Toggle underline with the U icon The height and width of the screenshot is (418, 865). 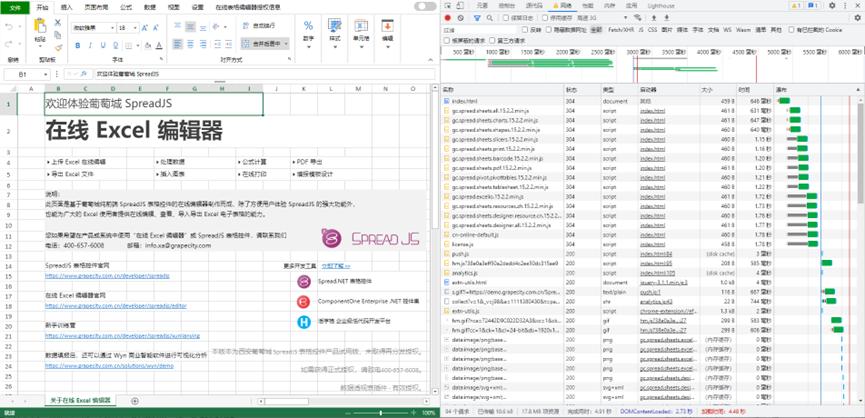click(102, 45)
